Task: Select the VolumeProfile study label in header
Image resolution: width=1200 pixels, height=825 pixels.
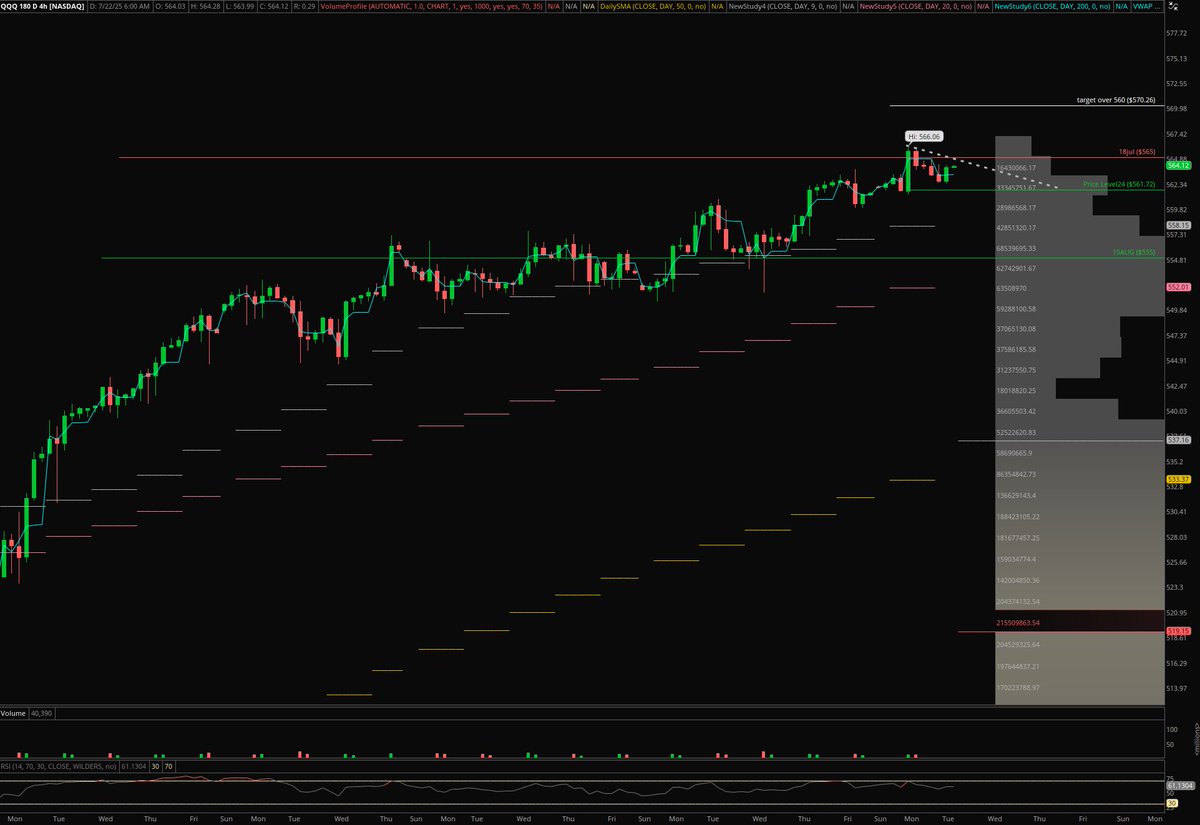Action: [x=433, y=6]
